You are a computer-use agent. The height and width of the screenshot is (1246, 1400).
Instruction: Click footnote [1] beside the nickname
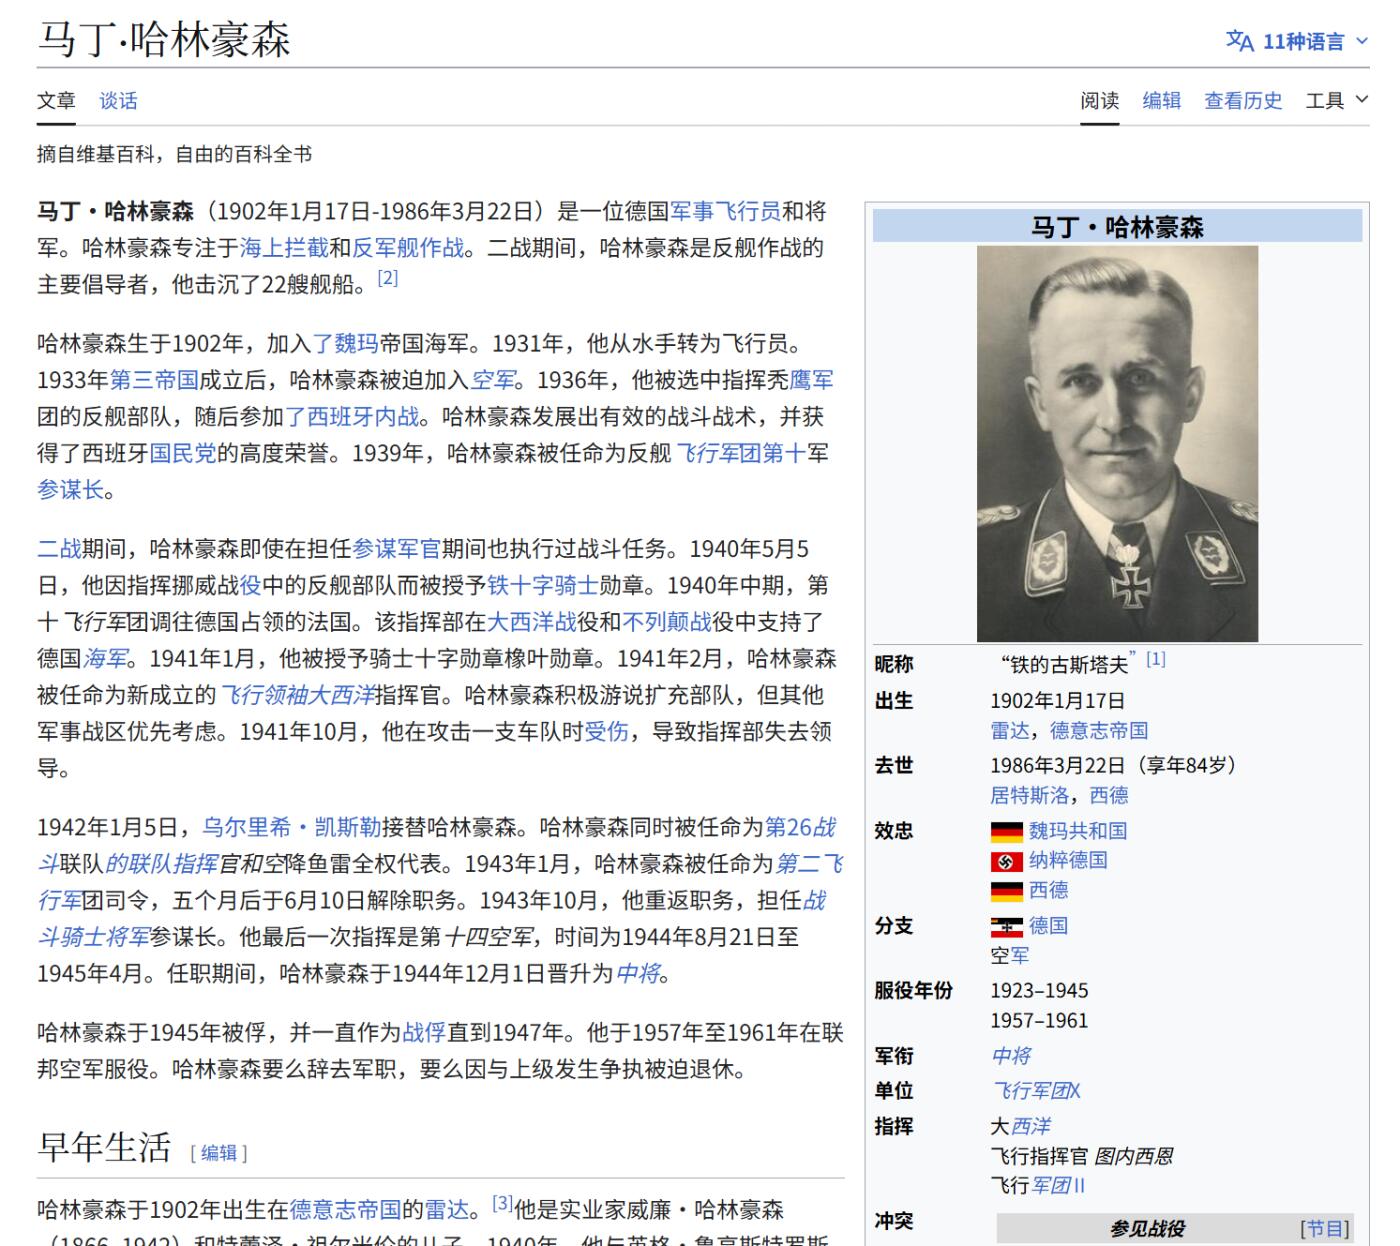1155,659
